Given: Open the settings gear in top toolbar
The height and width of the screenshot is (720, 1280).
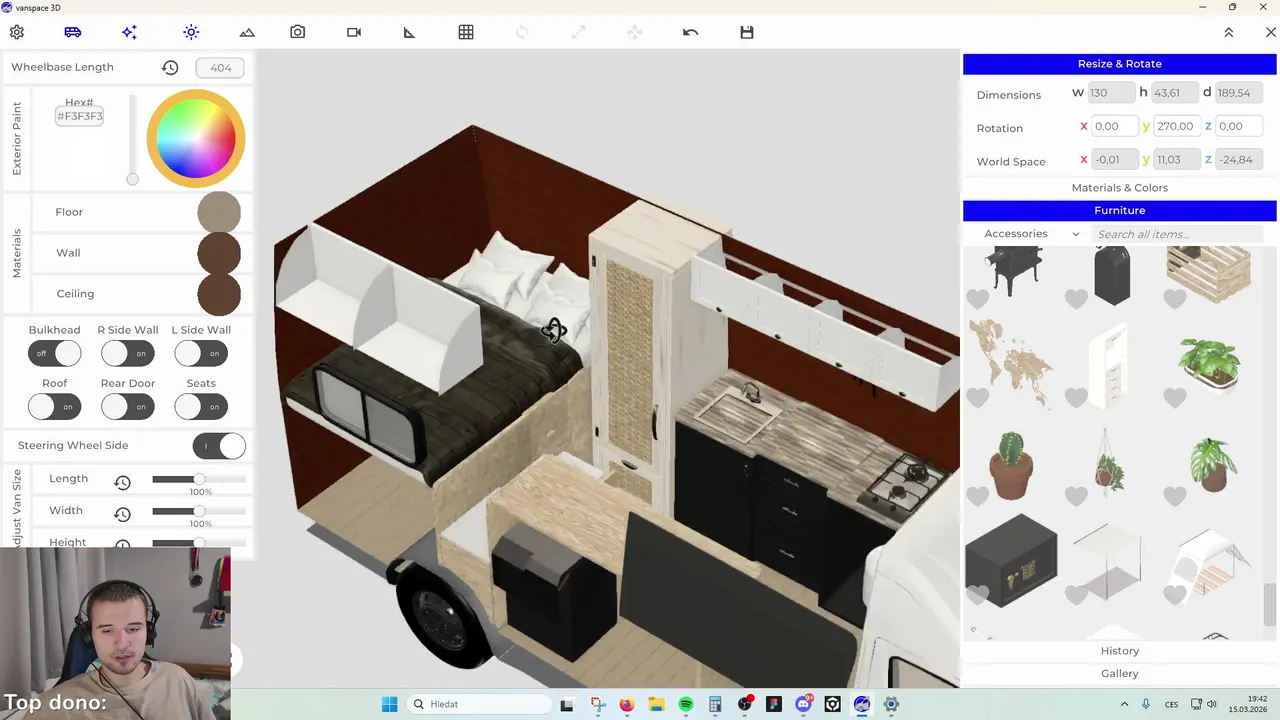Looking at the screenshot, I should 17,32.
